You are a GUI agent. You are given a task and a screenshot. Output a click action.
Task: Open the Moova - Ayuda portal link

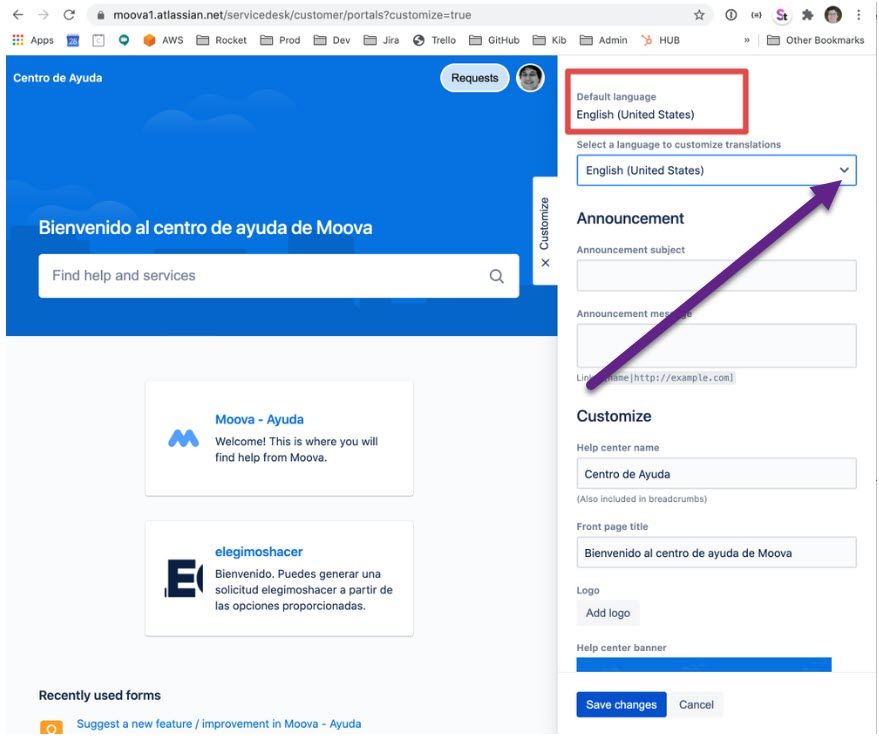pos(260,419)
